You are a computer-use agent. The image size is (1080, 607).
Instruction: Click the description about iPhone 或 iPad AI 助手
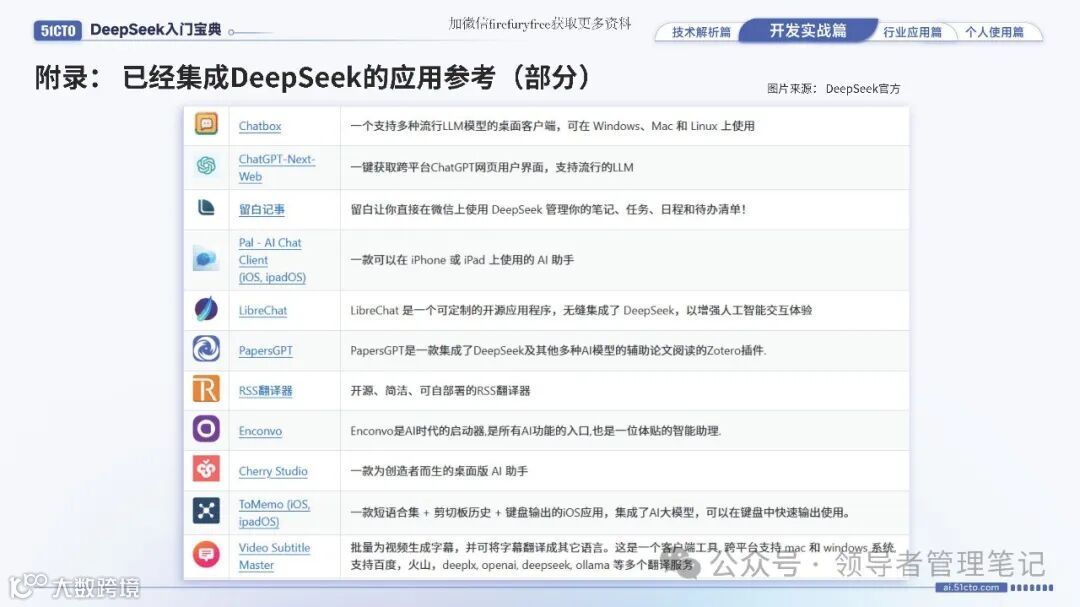click(462, 260)
